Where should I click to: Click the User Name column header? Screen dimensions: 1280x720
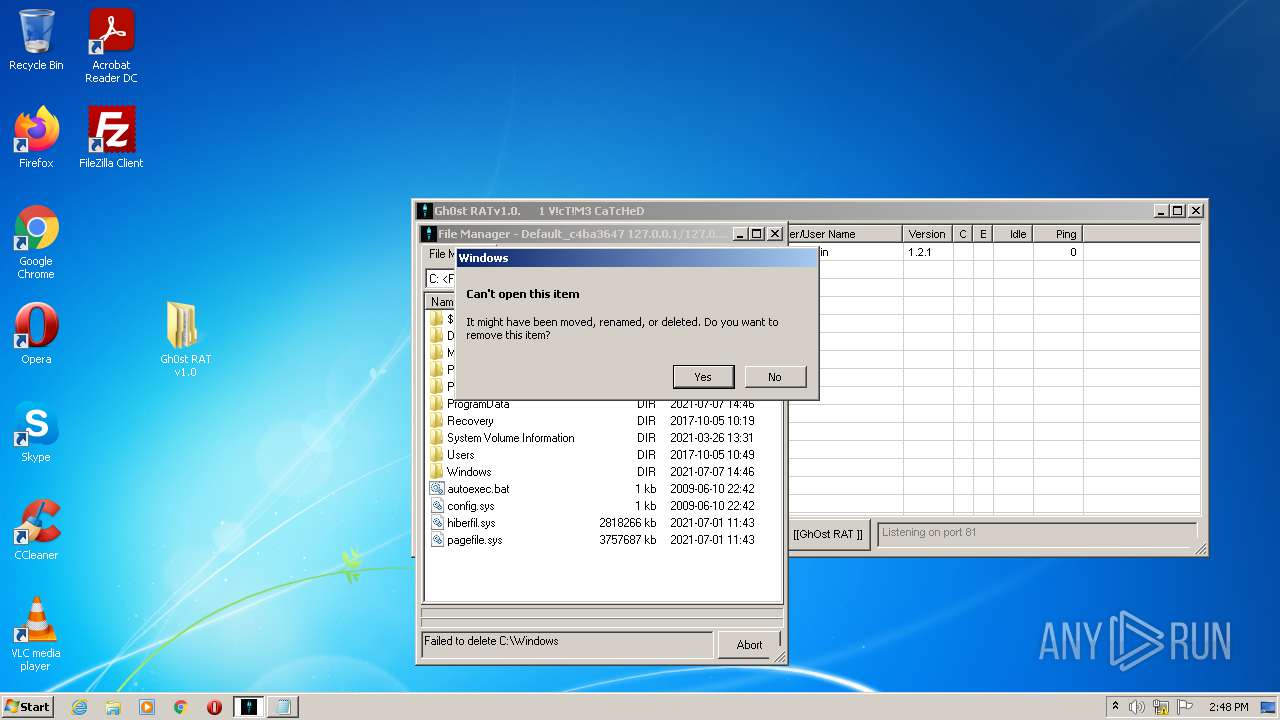point(845,234)
